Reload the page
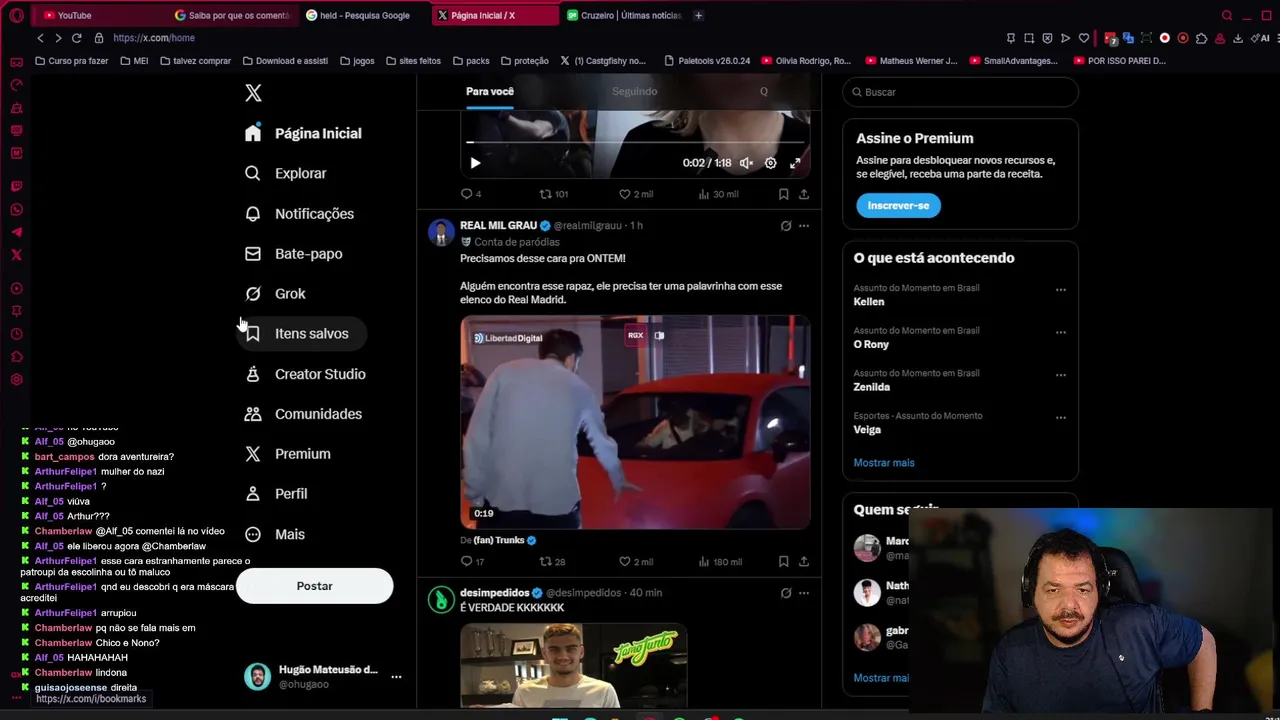The width and height of the screenshot is (1280, 720). 76,38
